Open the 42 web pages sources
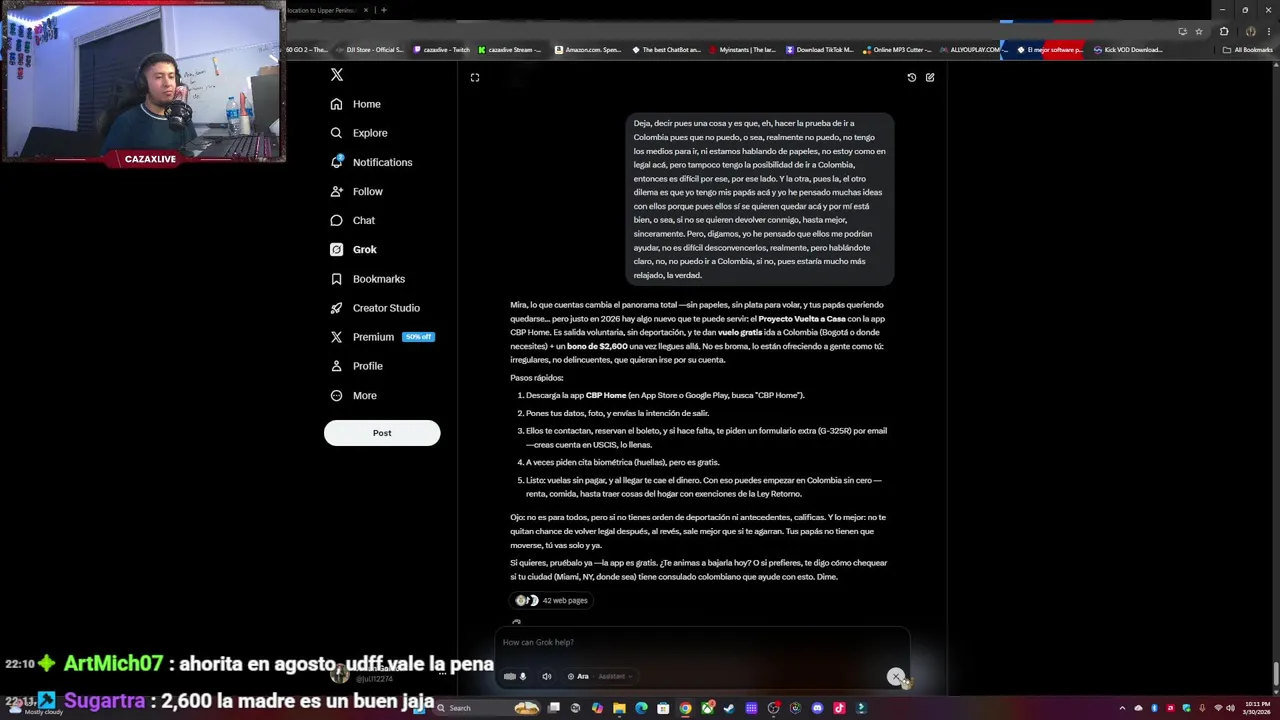This screenshot has width=1280, height=720. click(x=552, y=600)
